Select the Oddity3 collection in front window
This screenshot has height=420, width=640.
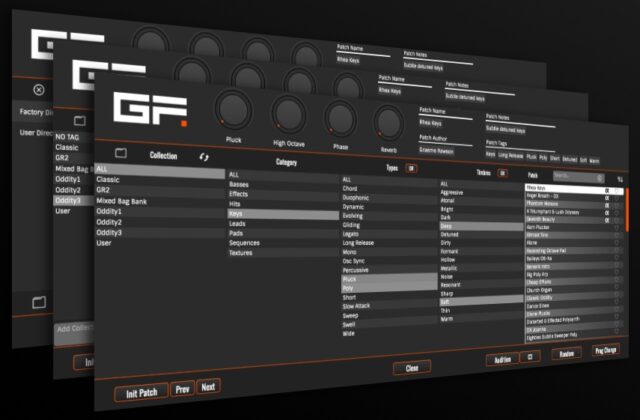click(160, 233)
